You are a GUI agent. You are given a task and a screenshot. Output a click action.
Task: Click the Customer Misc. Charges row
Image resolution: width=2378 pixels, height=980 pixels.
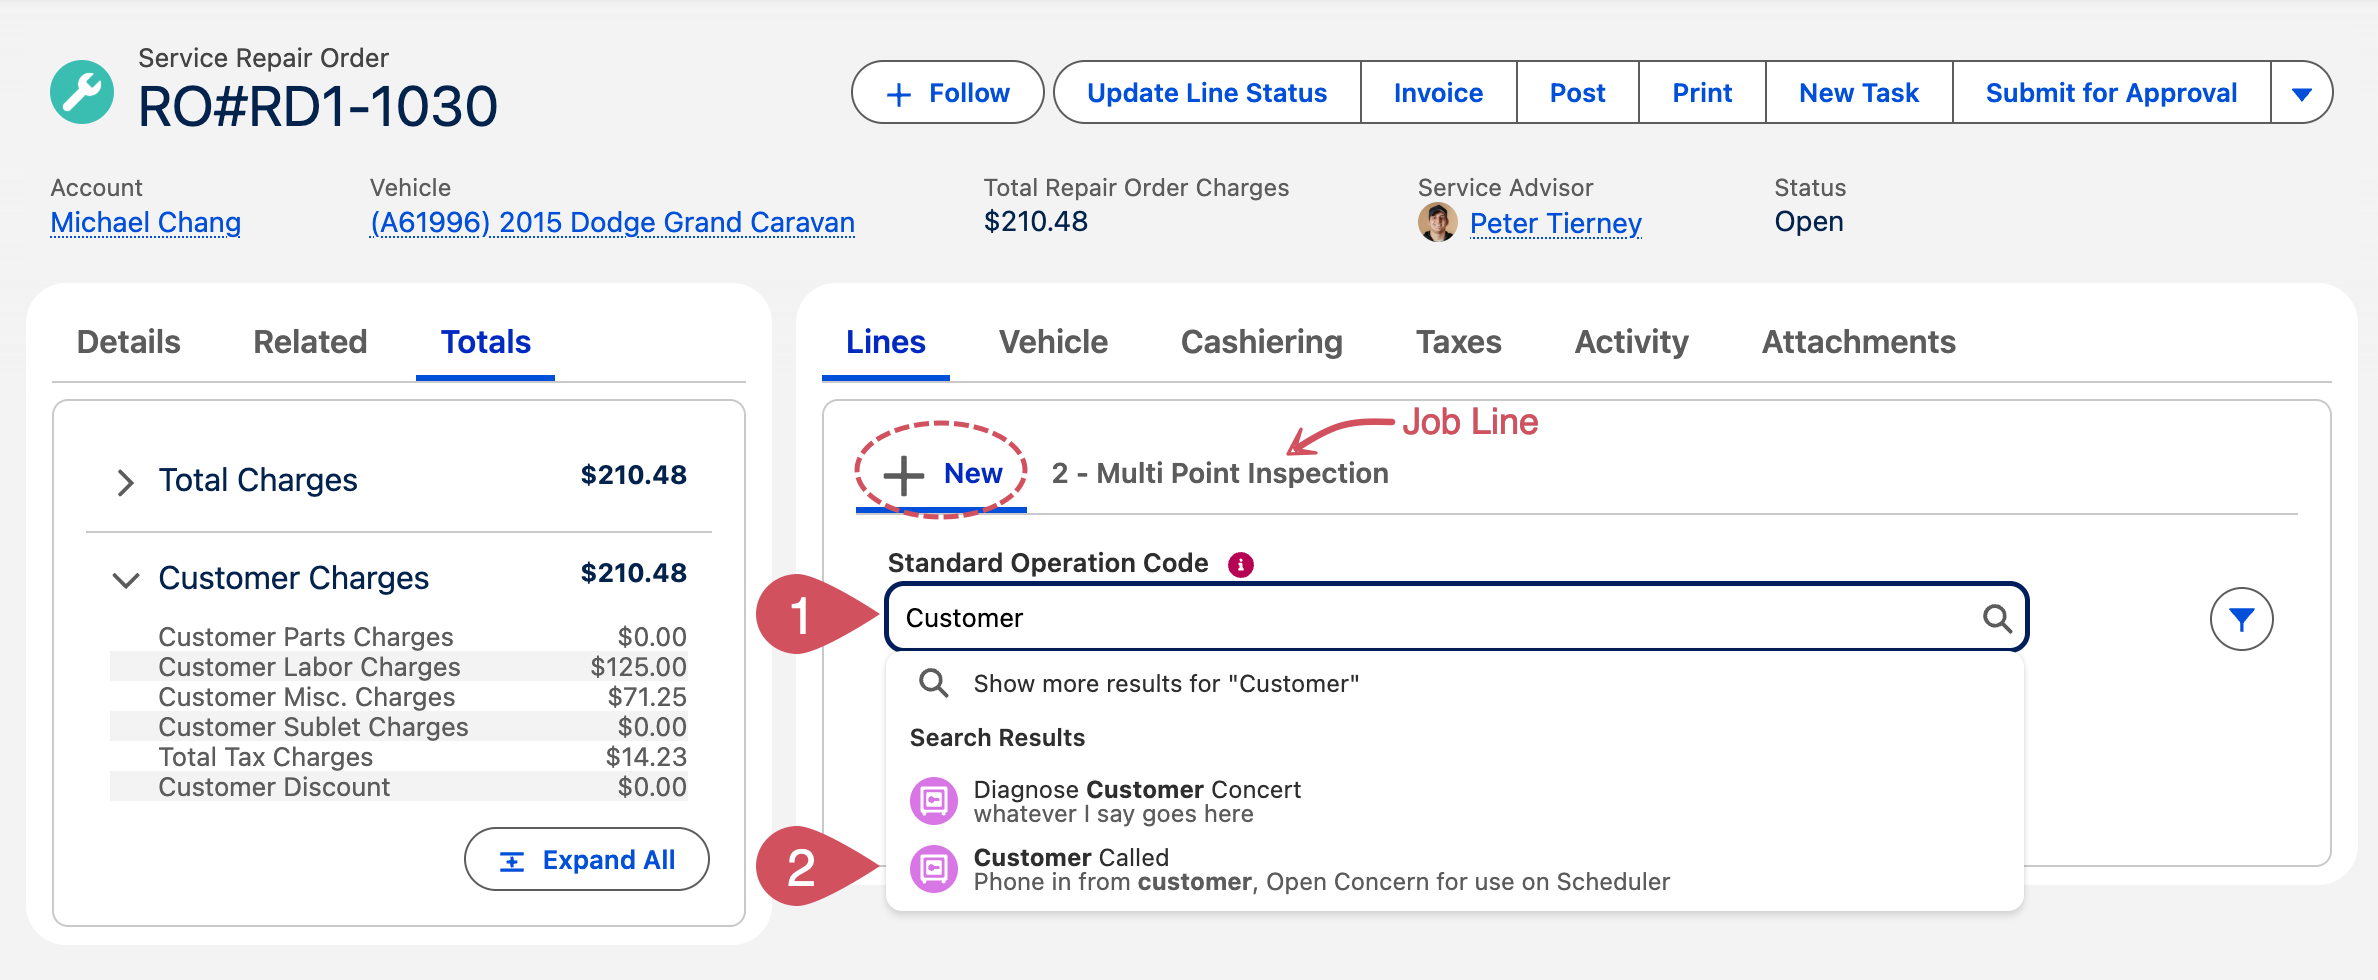399,697
